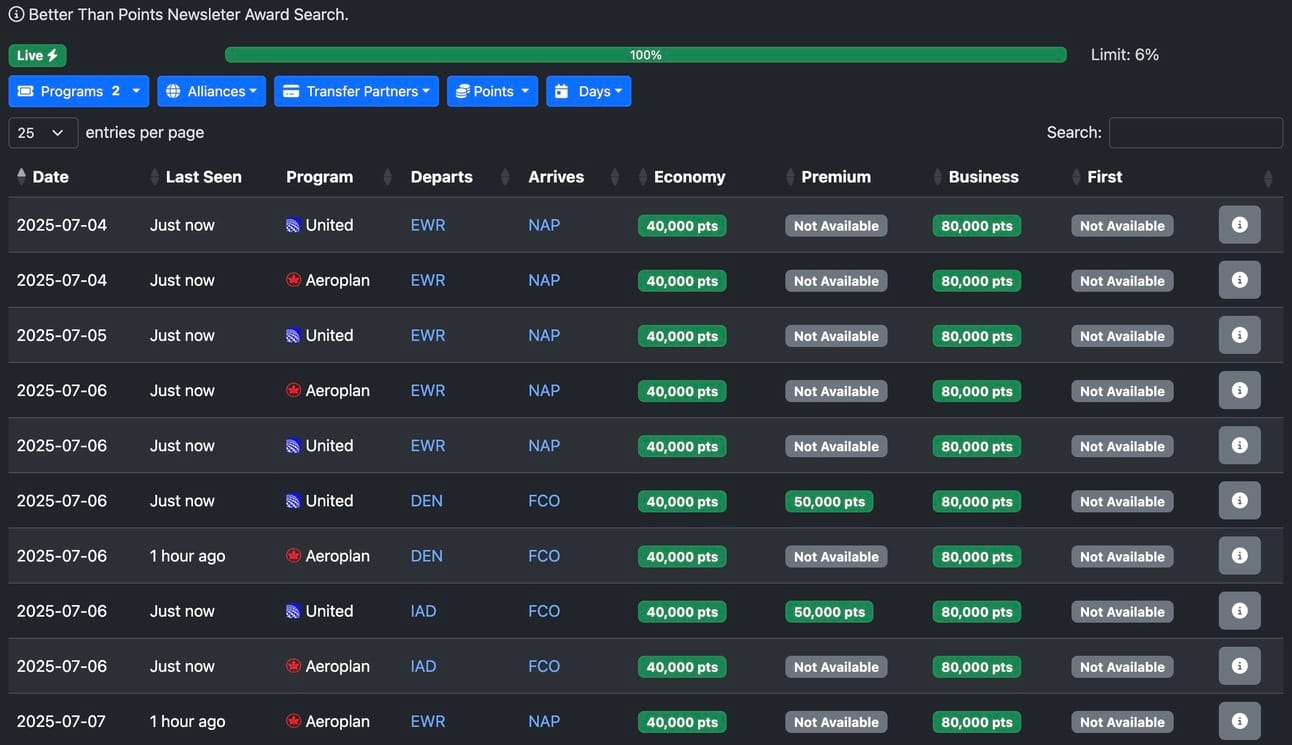View details of Aeroplan IAD–FCO row

click(x=1239, y=665)
